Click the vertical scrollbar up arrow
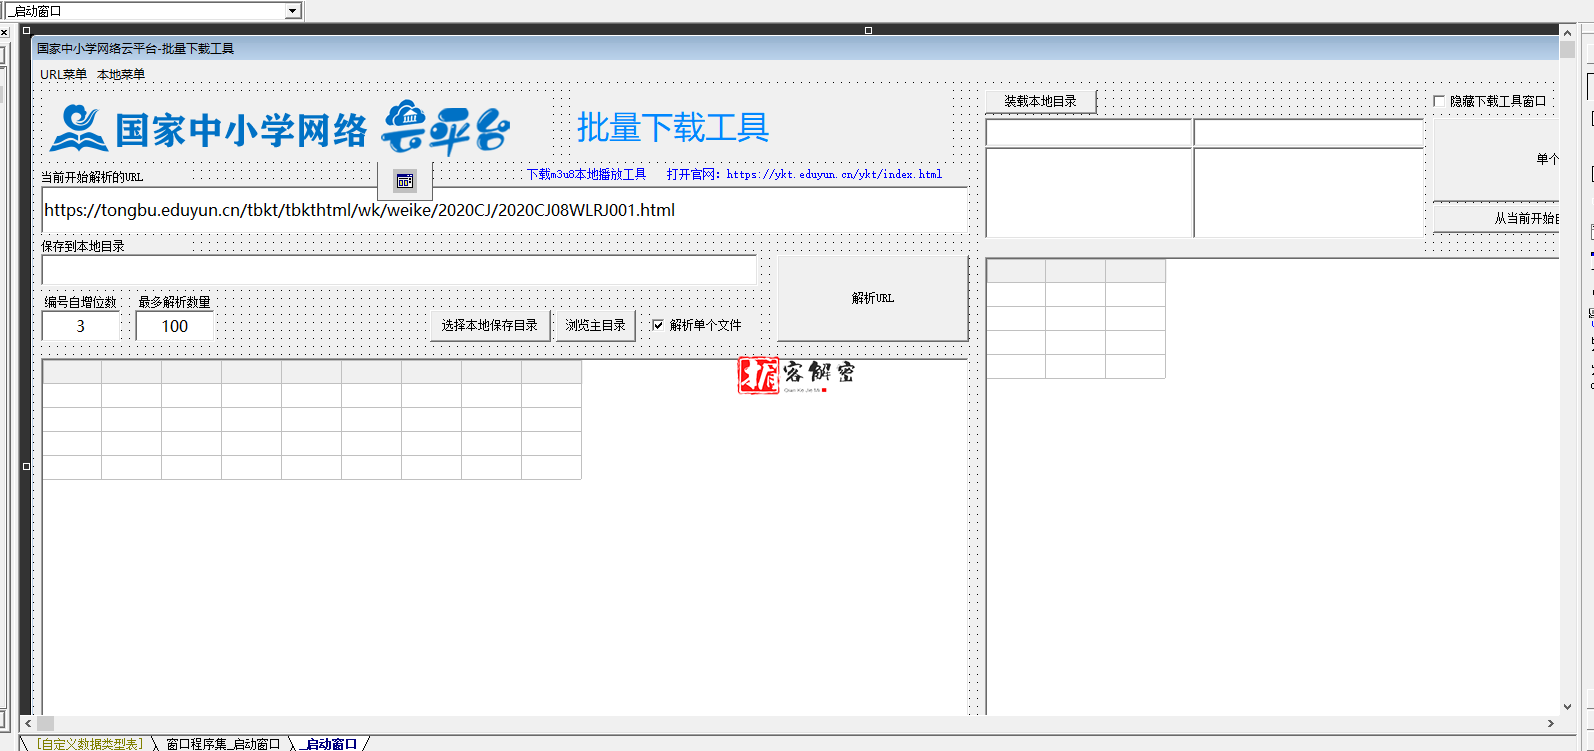 pos(1567,34)
